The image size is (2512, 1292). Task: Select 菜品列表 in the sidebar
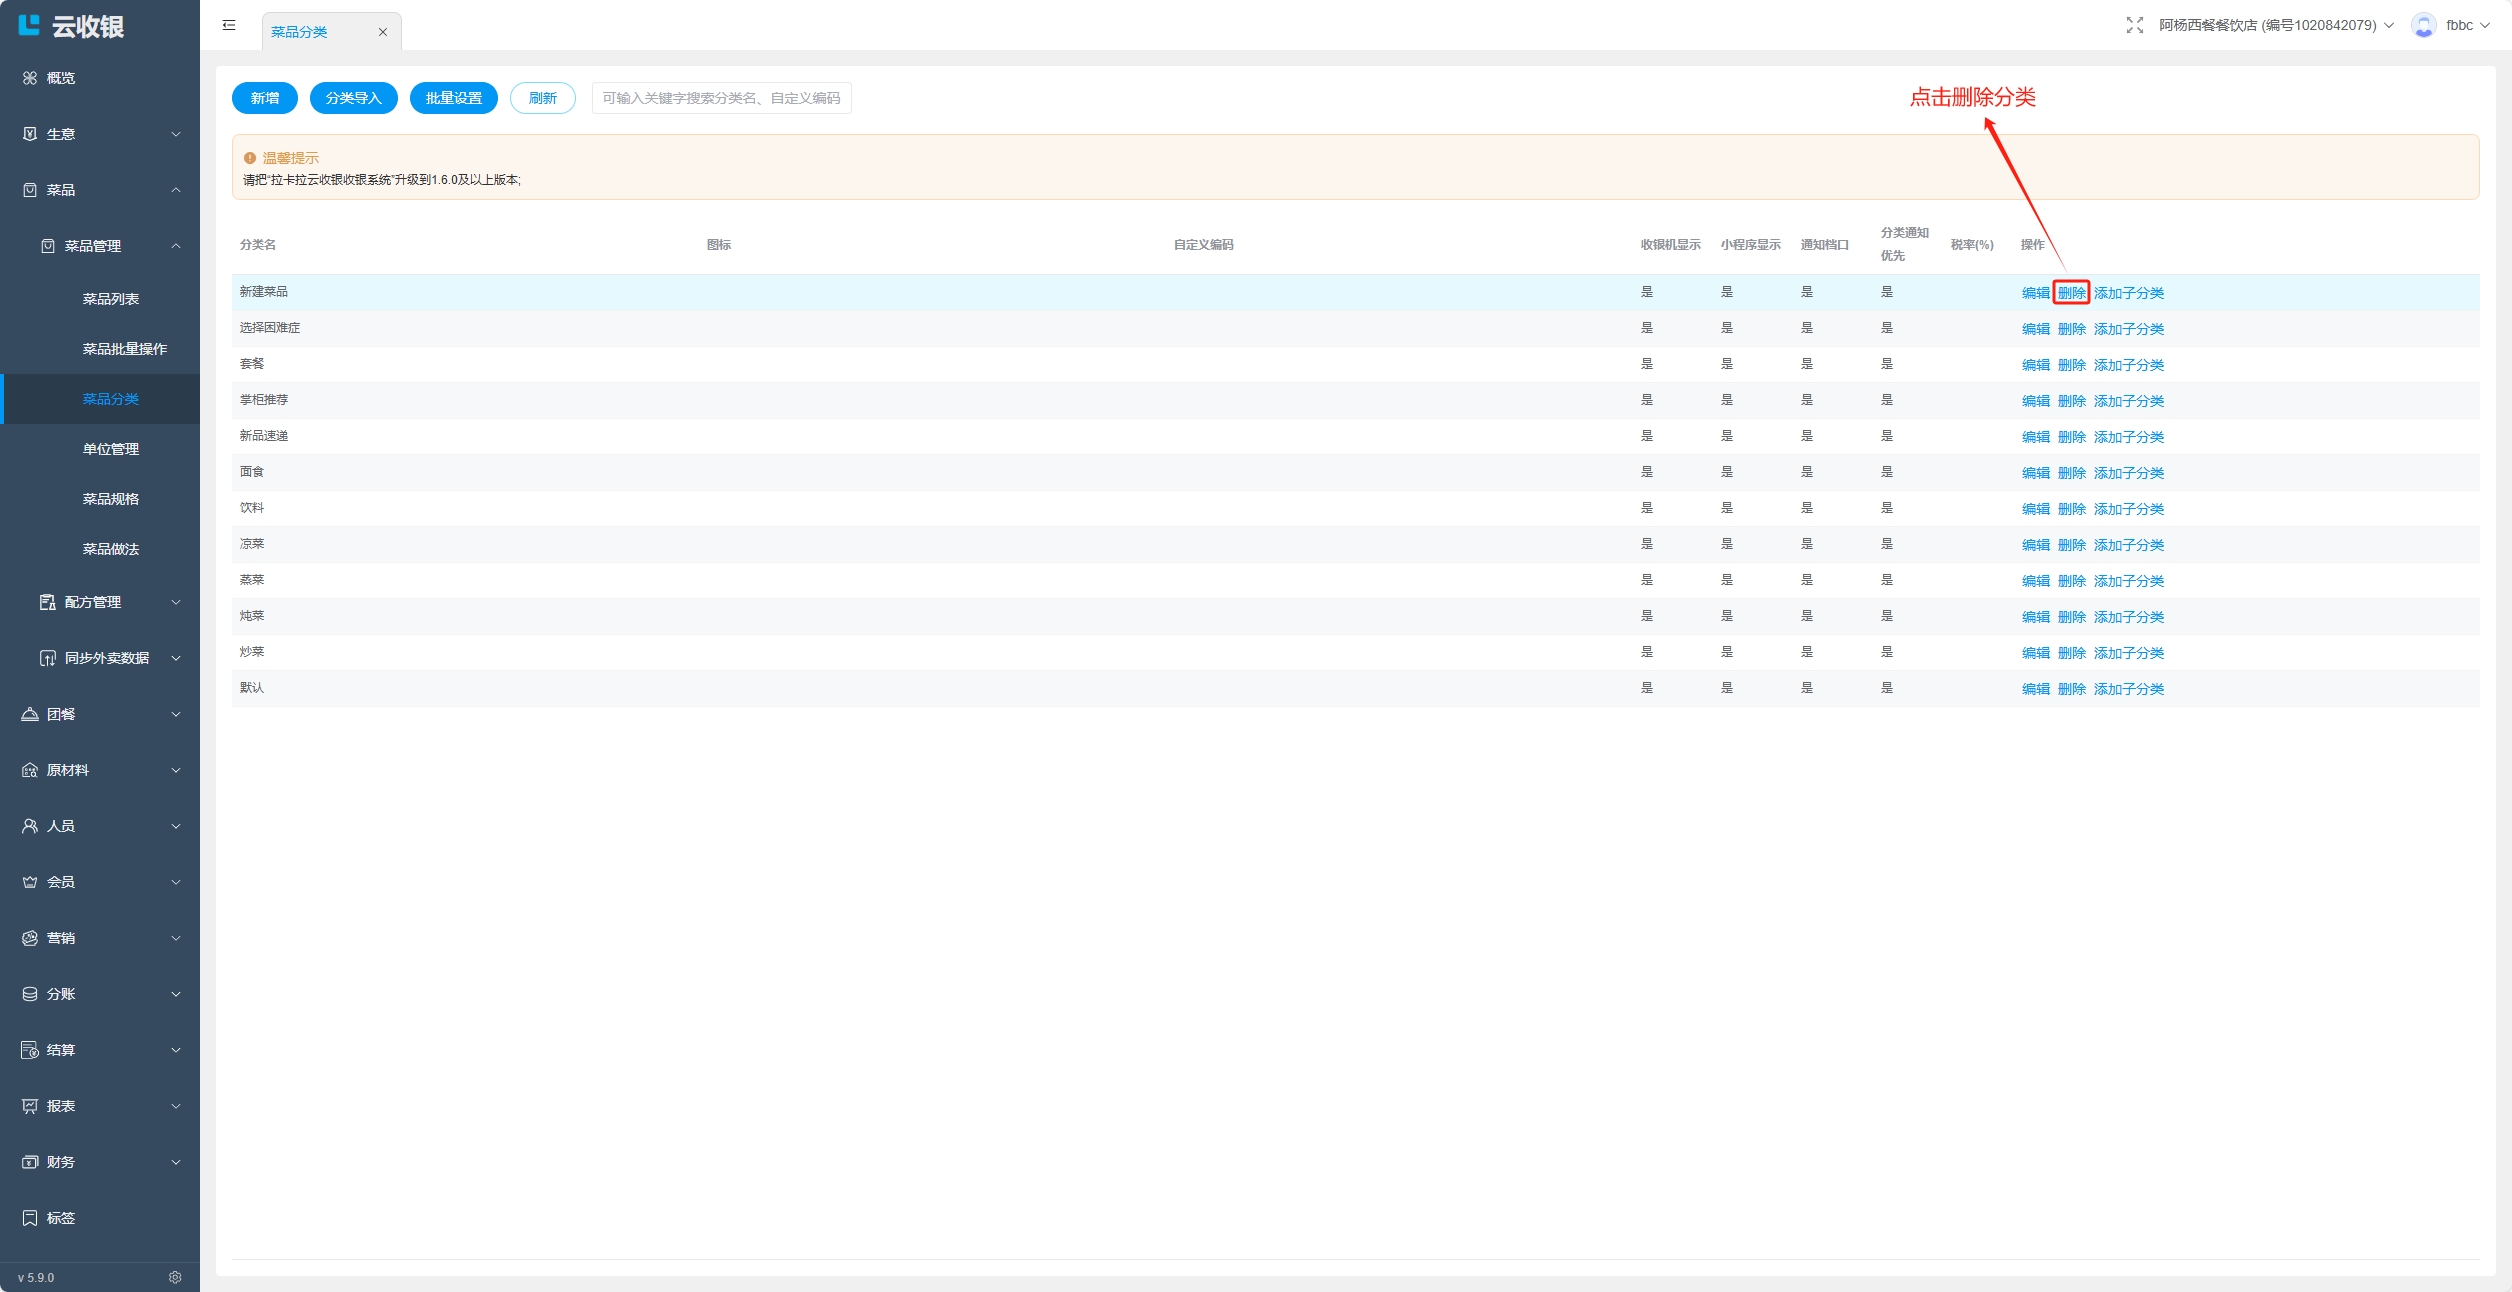pyautogui.click(x=111, y=299)
